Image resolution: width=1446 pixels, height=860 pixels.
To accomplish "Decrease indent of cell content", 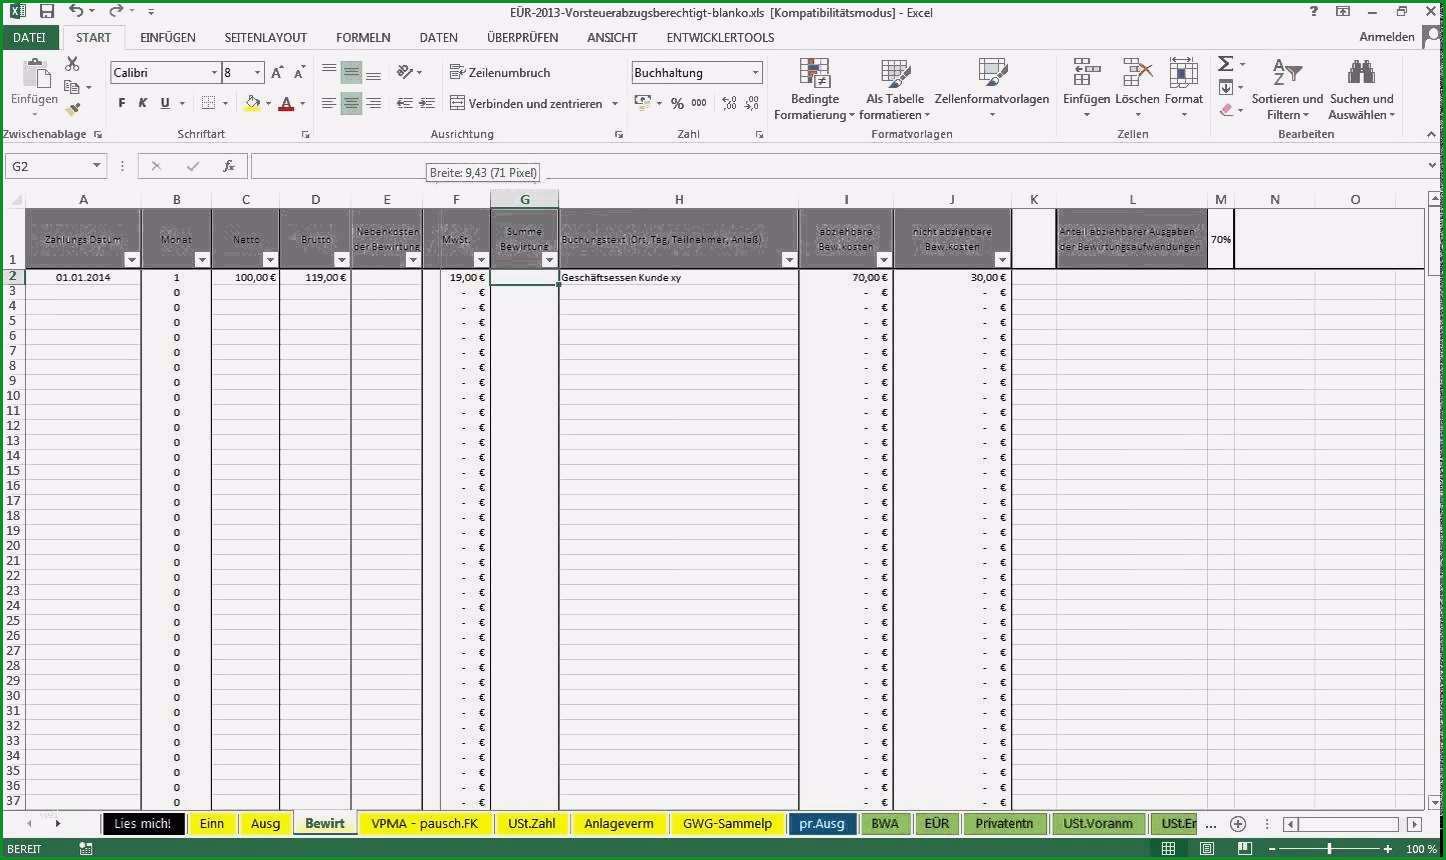I will (x=404, y=103).
